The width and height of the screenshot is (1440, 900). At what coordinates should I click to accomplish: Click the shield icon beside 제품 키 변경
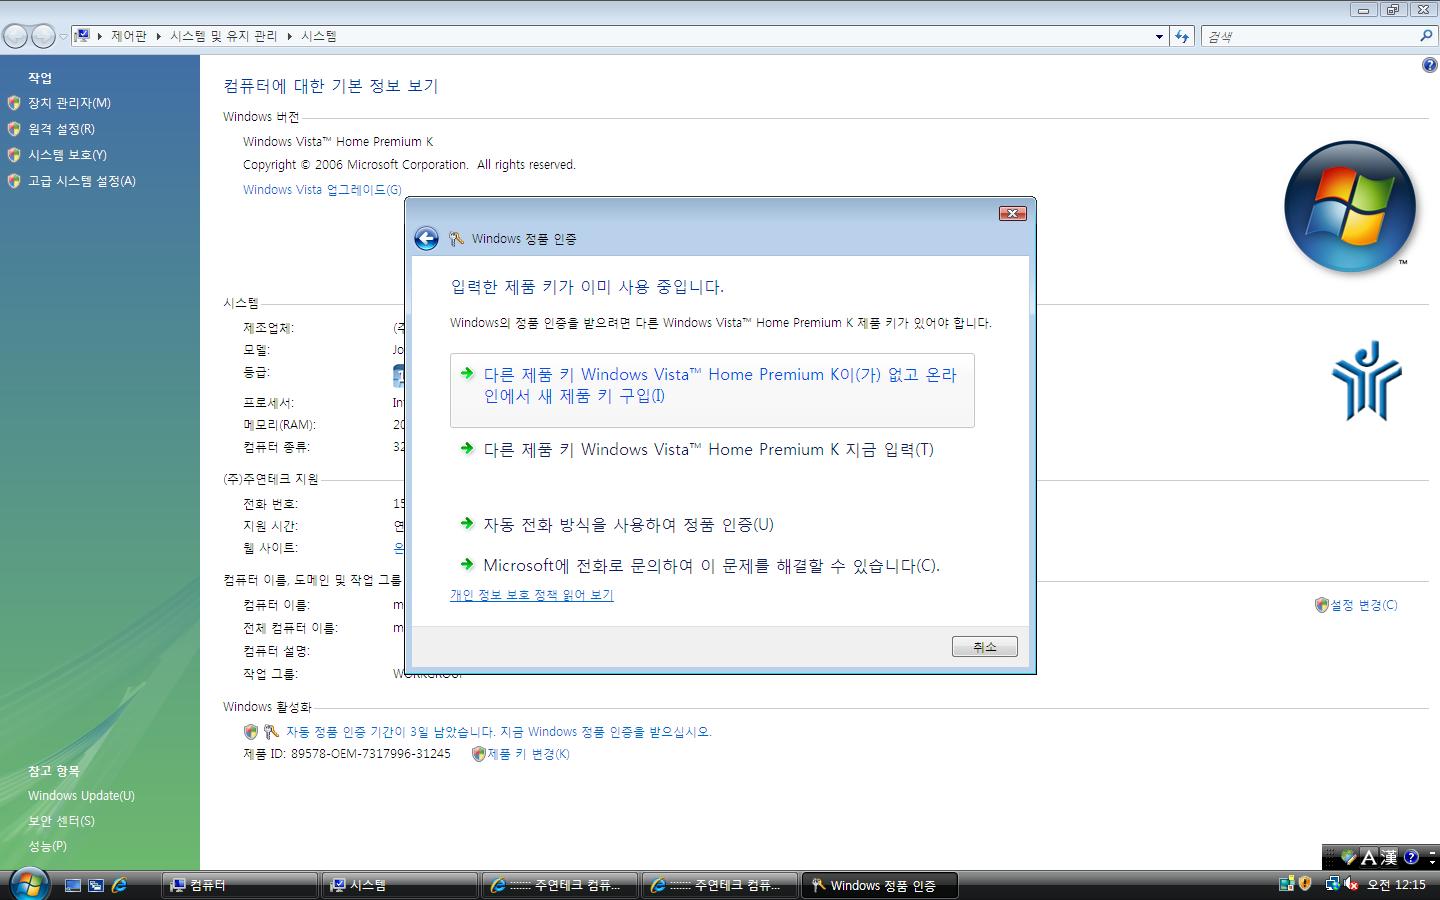pyautogui.click(x=478, y=754)
